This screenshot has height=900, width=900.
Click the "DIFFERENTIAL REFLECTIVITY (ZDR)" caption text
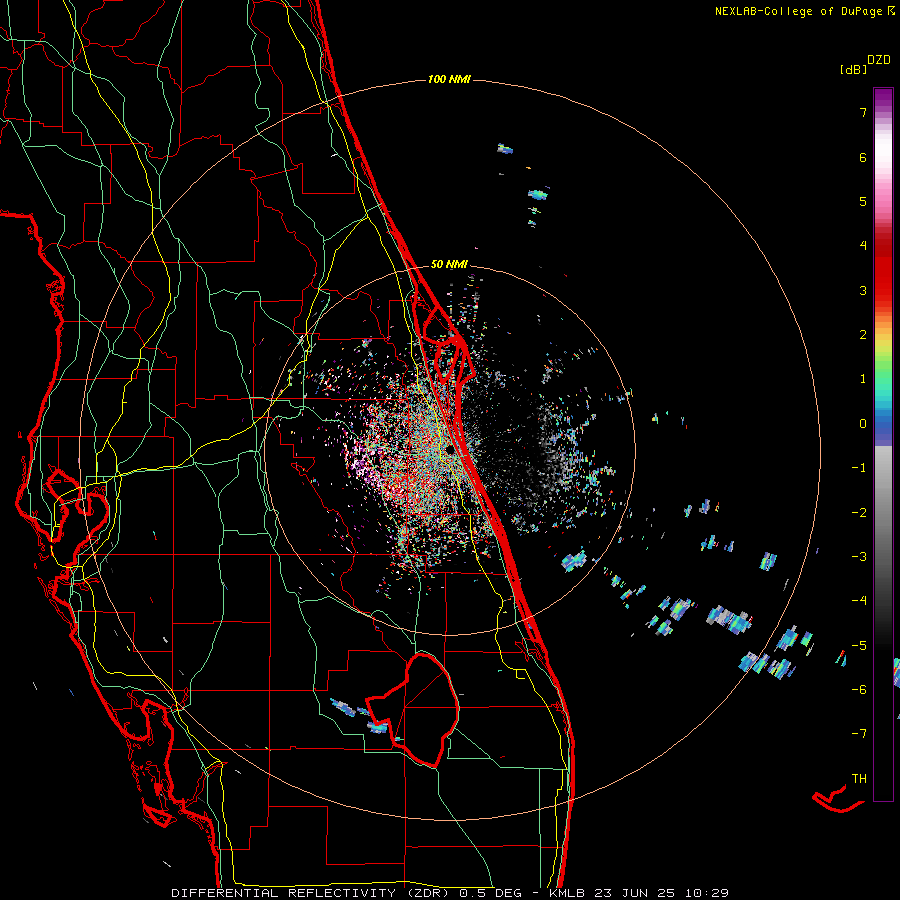312,893
